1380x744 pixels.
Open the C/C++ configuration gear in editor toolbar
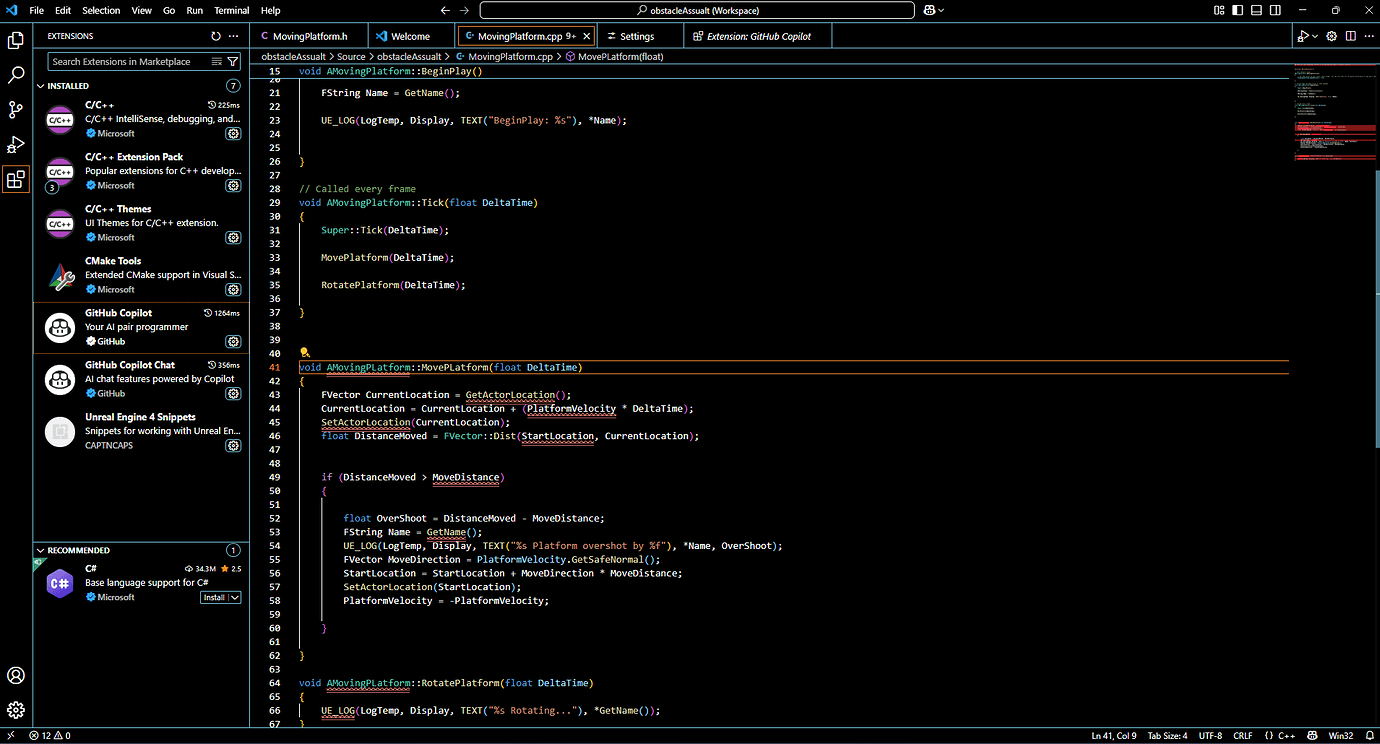coord(1331,36)
